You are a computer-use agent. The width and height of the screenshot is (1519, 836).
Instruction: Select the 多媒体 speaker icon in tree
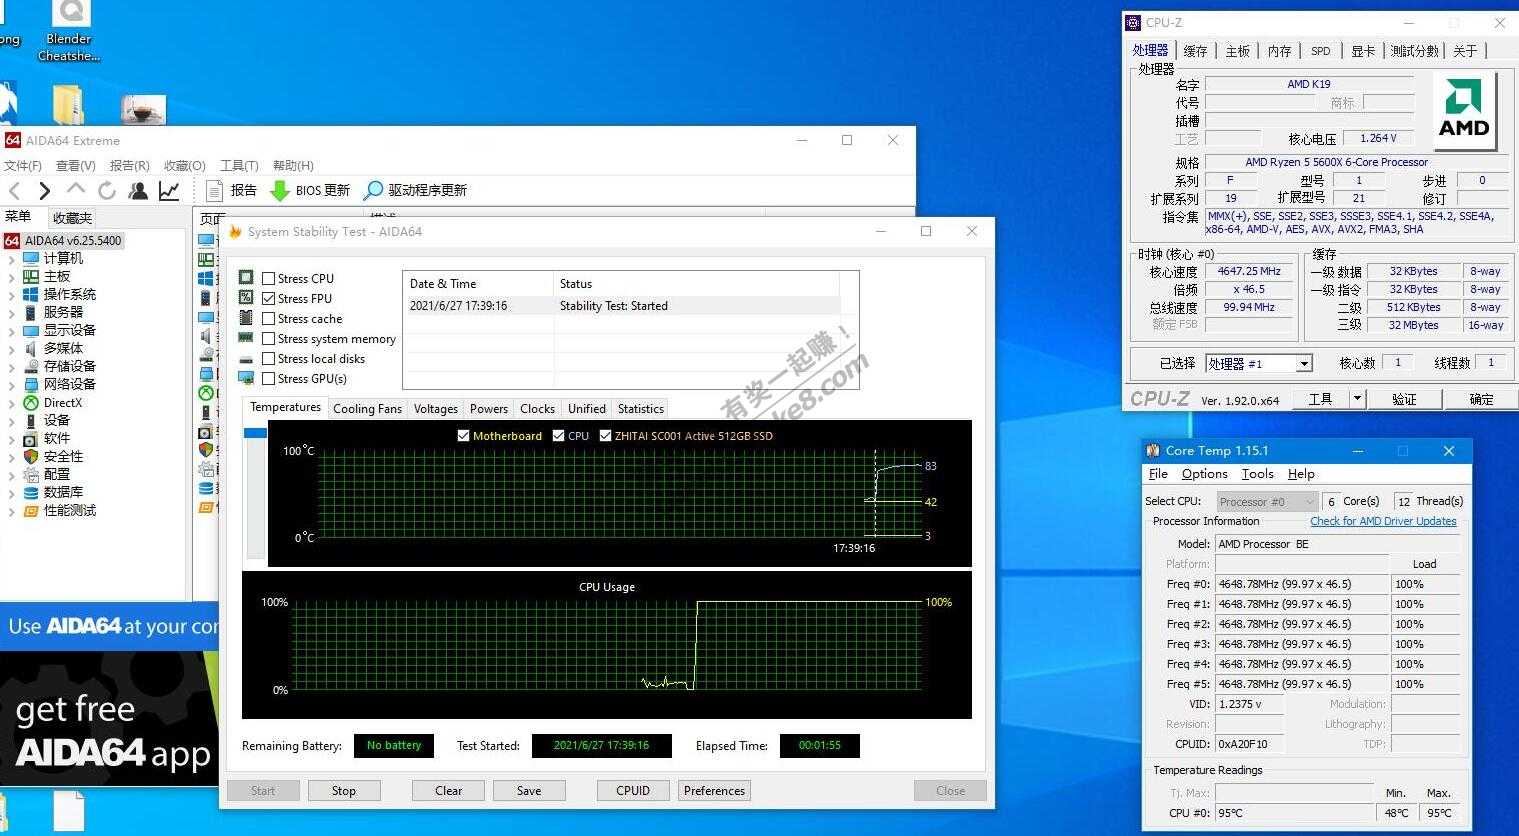tap(31, 348)
